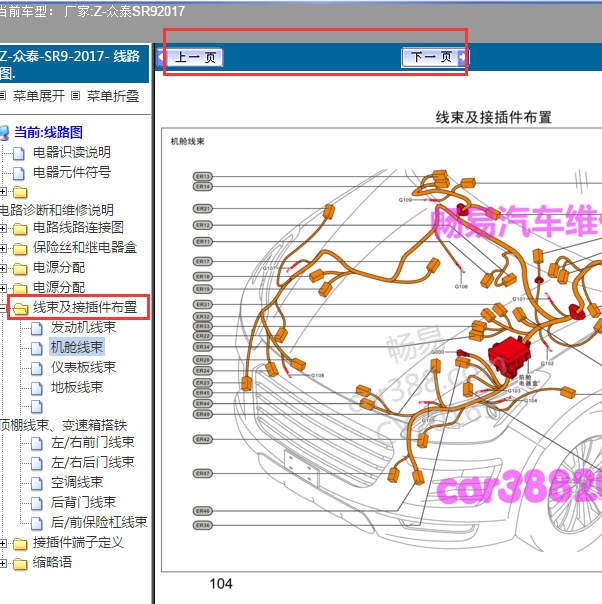
Task: Click page icon beside 空调线束
Action: 37,483
